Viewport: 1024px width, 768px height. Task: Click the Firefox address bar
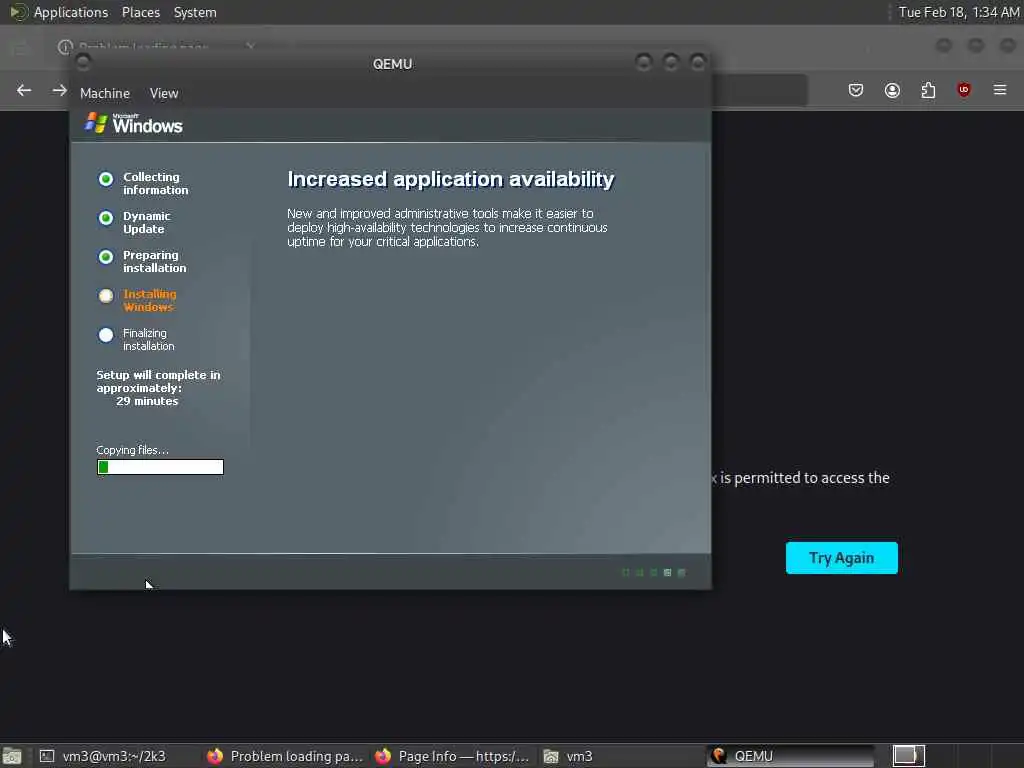pos(759,90)
